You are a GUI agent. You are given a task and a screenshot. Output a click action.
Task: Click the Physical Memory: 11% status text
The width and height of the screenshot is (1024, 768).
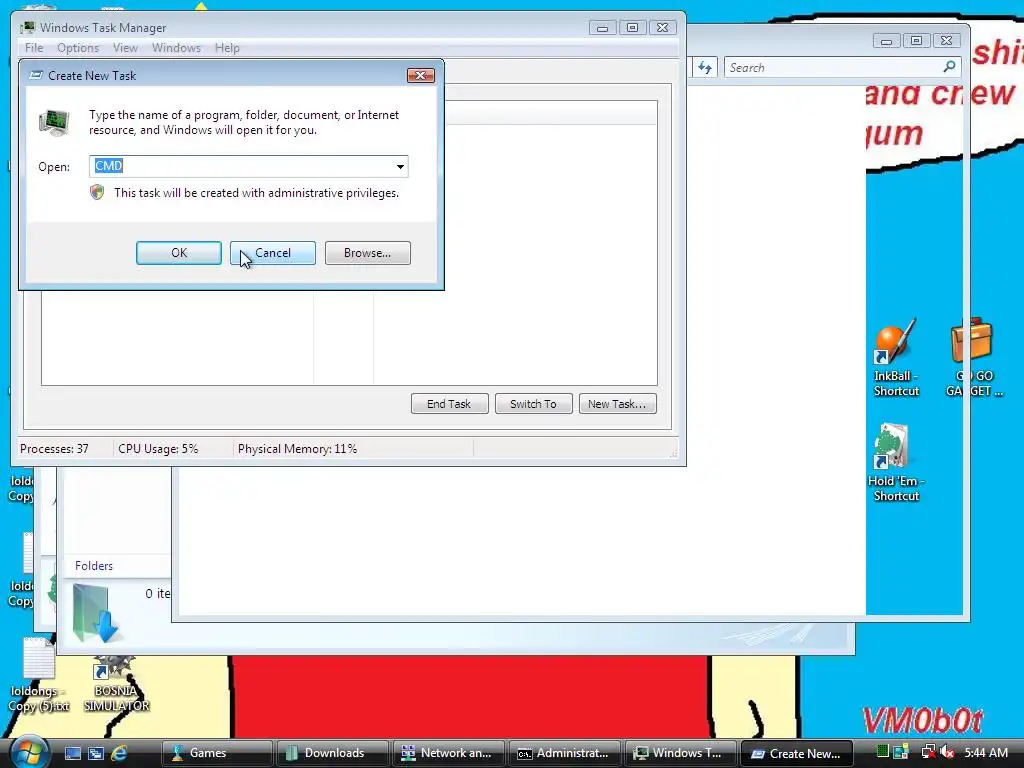pyautogui.click(x=297, y=449)
